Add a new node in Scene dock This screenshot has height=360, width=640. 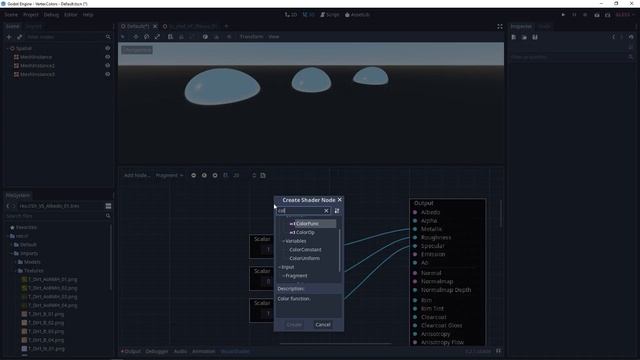[9, 37]
